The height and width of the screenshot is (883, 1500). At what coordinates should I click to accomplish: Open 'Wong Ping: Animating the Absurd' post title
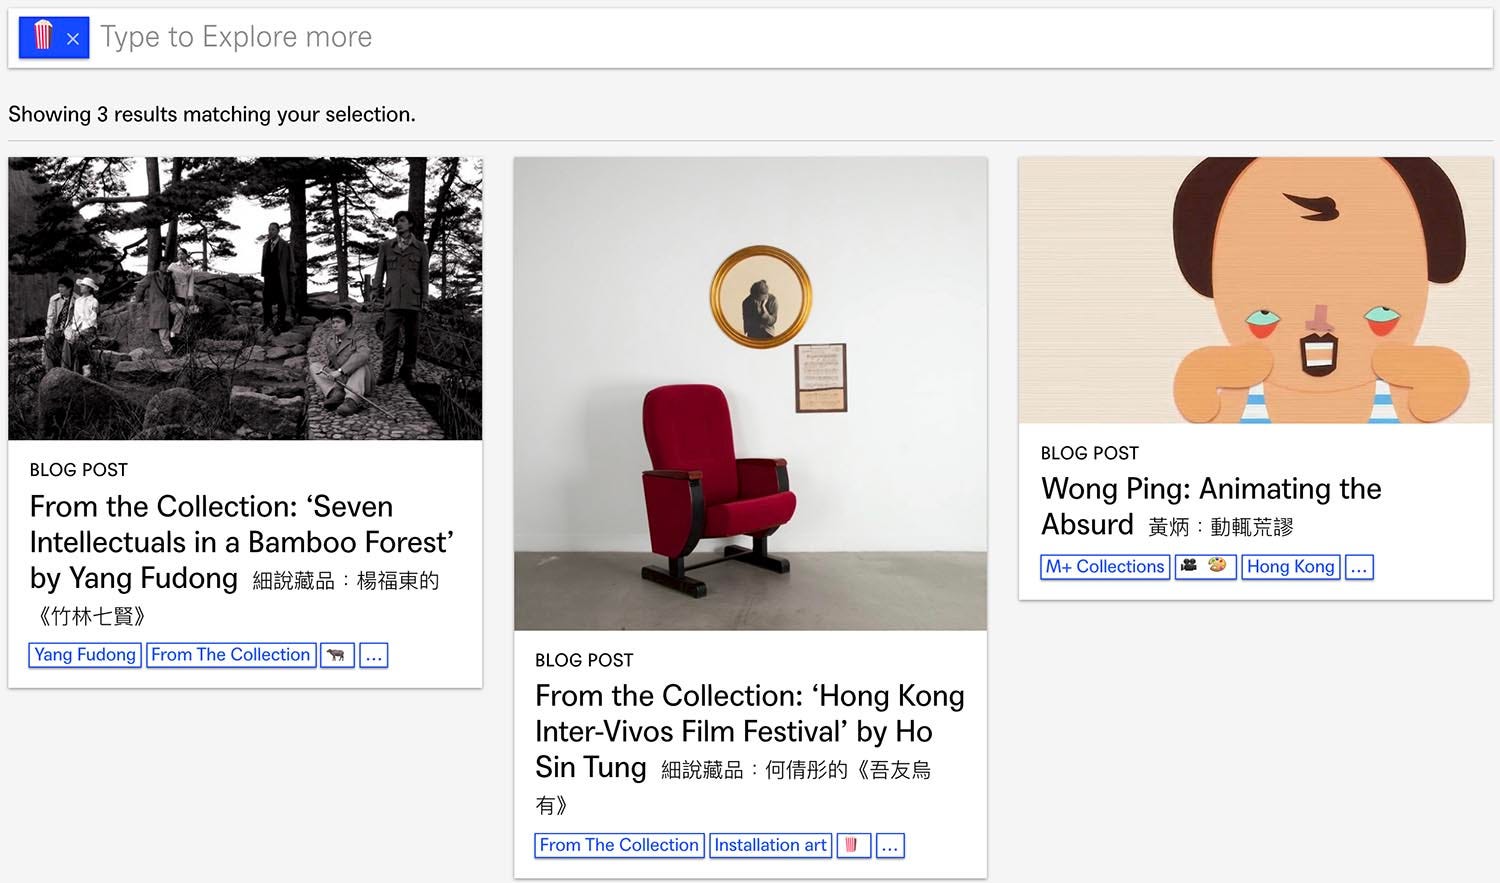pyautogui.click(x=1211, y=507)
